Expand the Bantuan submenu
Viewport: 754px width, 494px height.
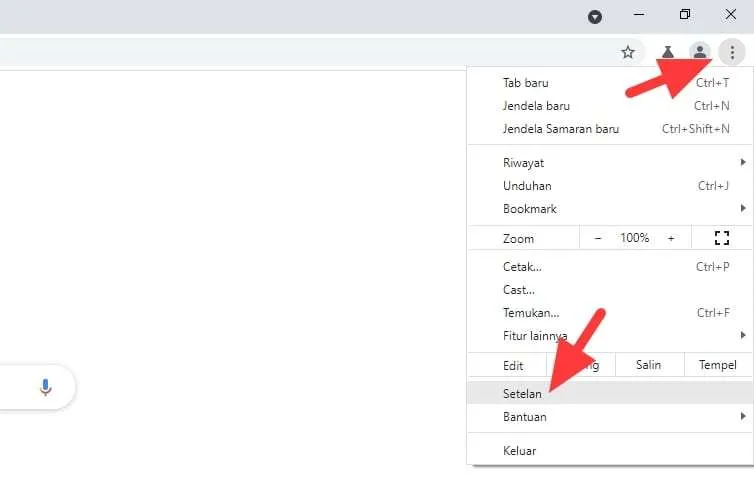pos(610,417)
